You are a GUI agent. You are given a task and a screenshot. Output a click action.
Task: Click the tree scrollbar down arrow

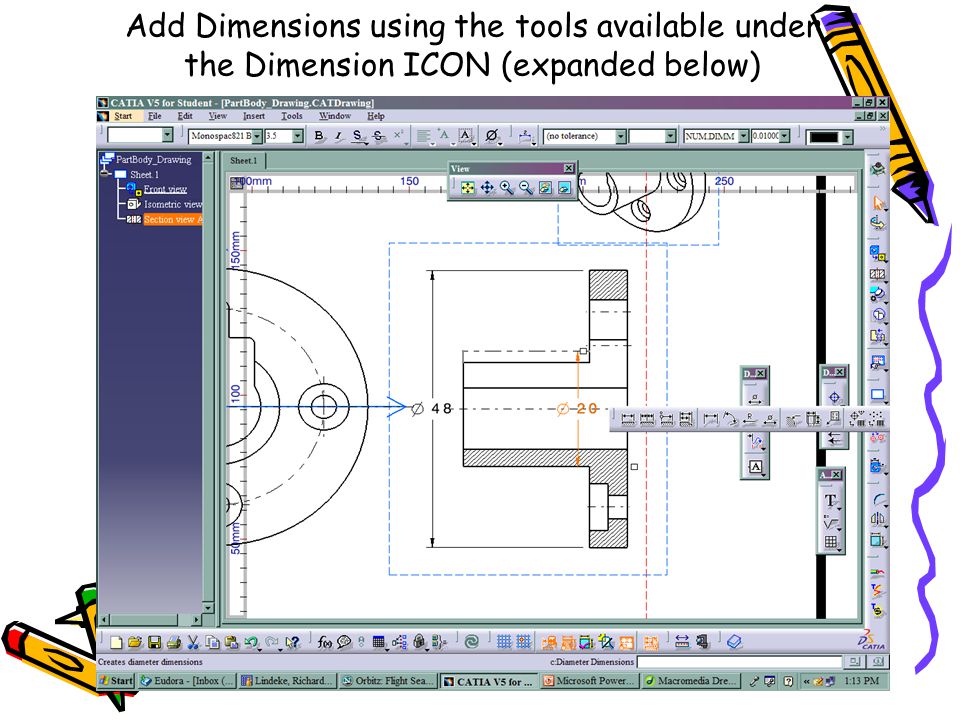[x=208, y=607]
